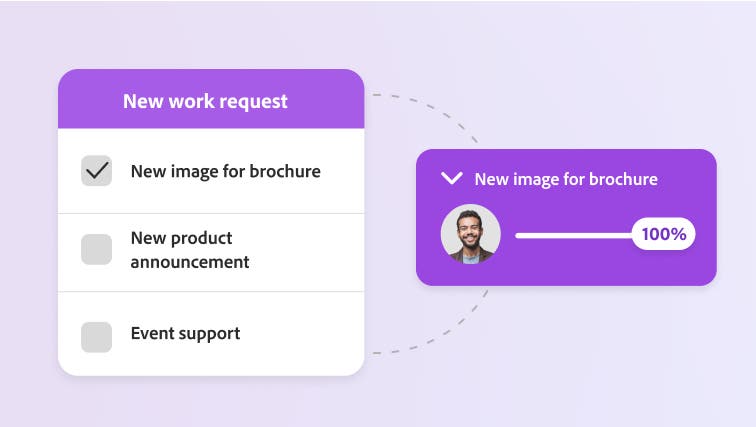The width and height of the screenshot is (756, 427).
Task: Click blank space right of first list label
Action: [x=342, y=171]
